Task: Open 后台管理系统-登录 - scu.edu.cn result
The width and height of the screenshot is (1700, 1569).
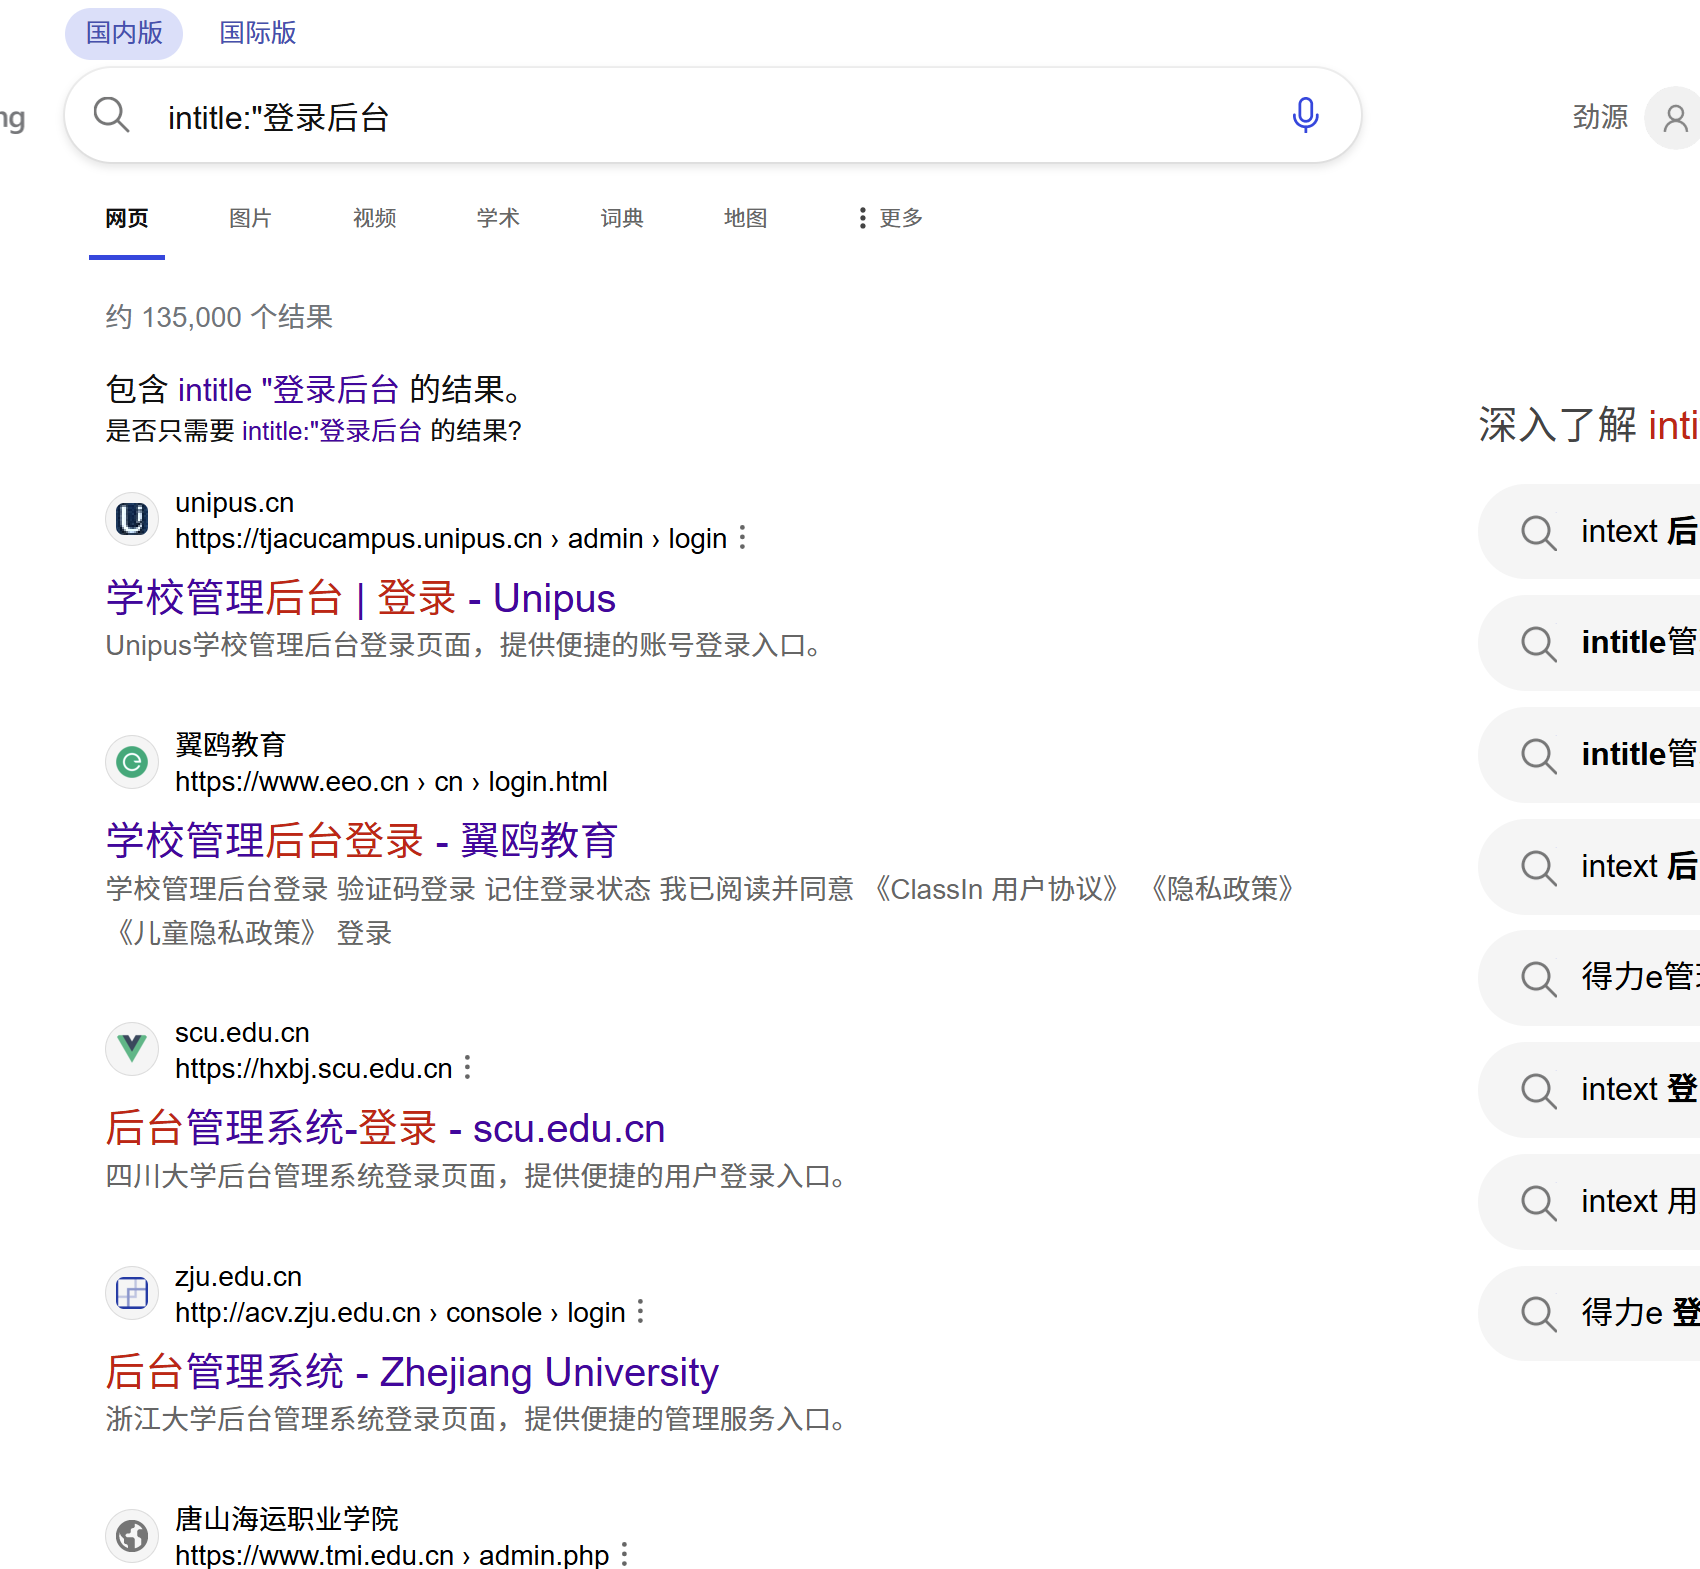Action: tap(386, 1128)
